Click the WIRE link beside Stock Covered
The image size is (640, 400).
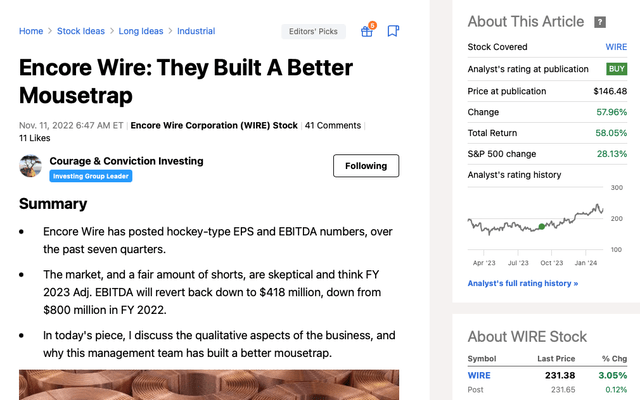[616, 47]
